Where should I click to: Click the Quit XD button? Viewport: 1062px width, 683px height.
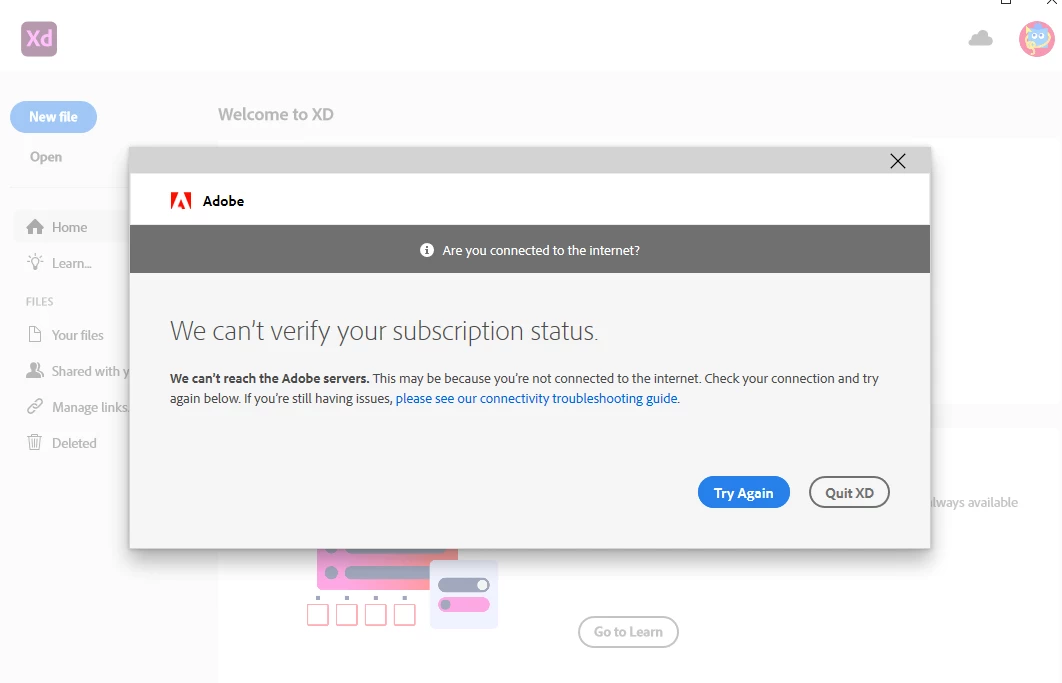pos(849,493)
